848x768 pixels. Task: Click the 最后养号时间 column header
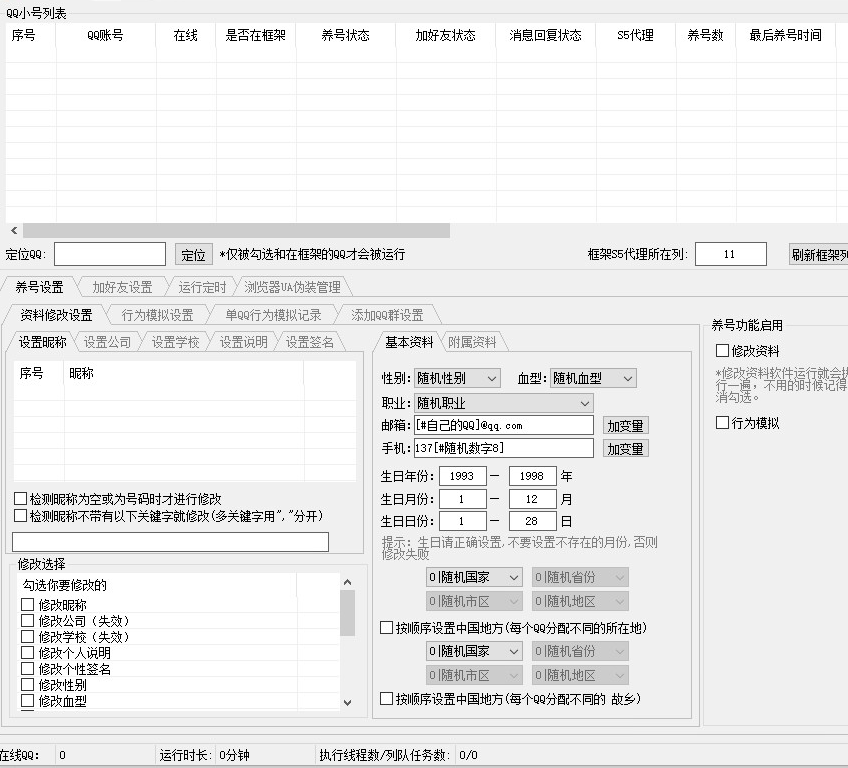point(786,36)
